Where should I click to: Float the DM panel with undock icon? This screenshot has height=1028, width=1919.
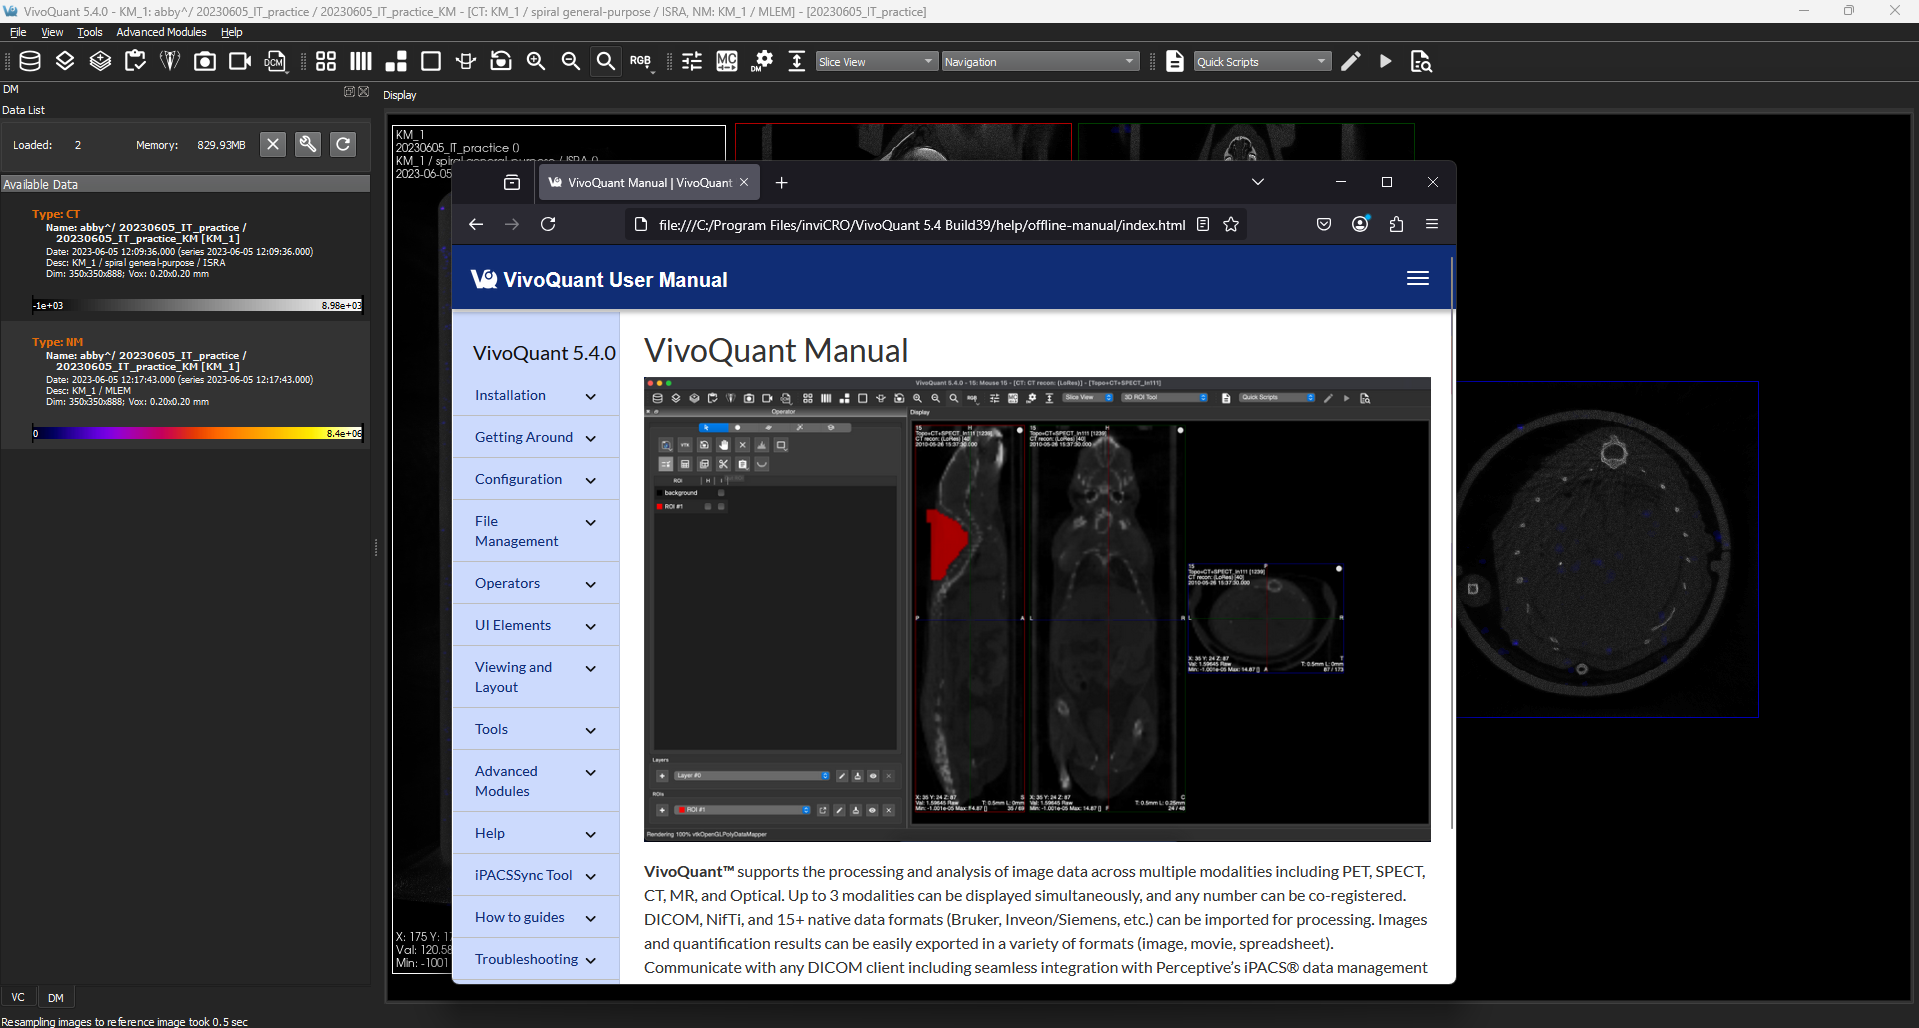349,91
